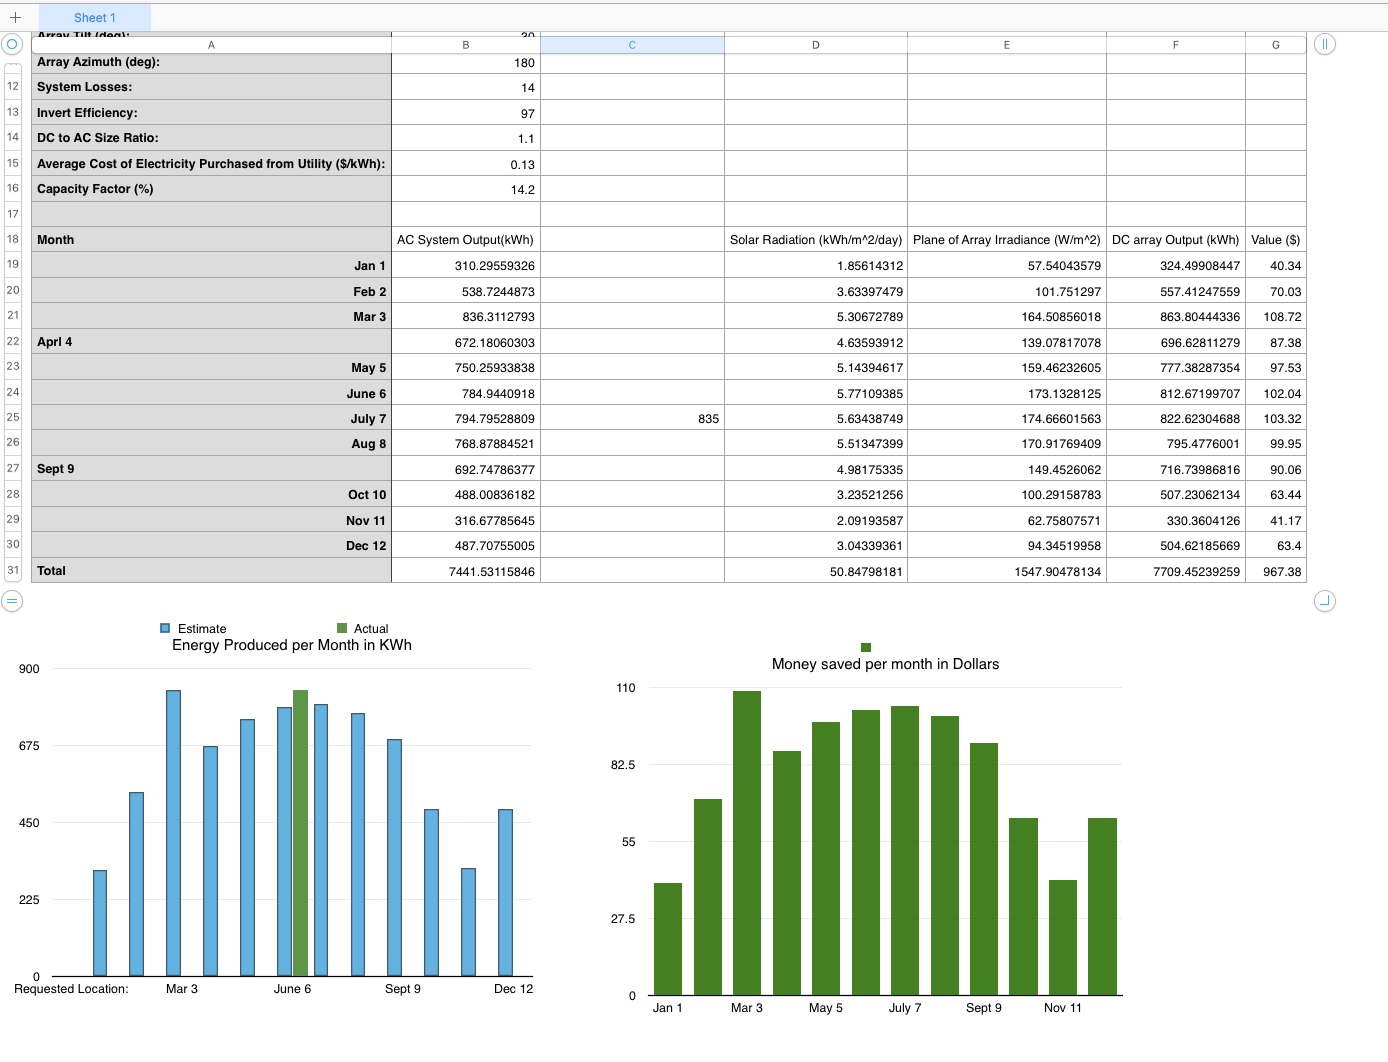Viewport: 1388px width, 1062px height.
Task: Click the green legend square above Money saved chart
Action: click(865, 647)
